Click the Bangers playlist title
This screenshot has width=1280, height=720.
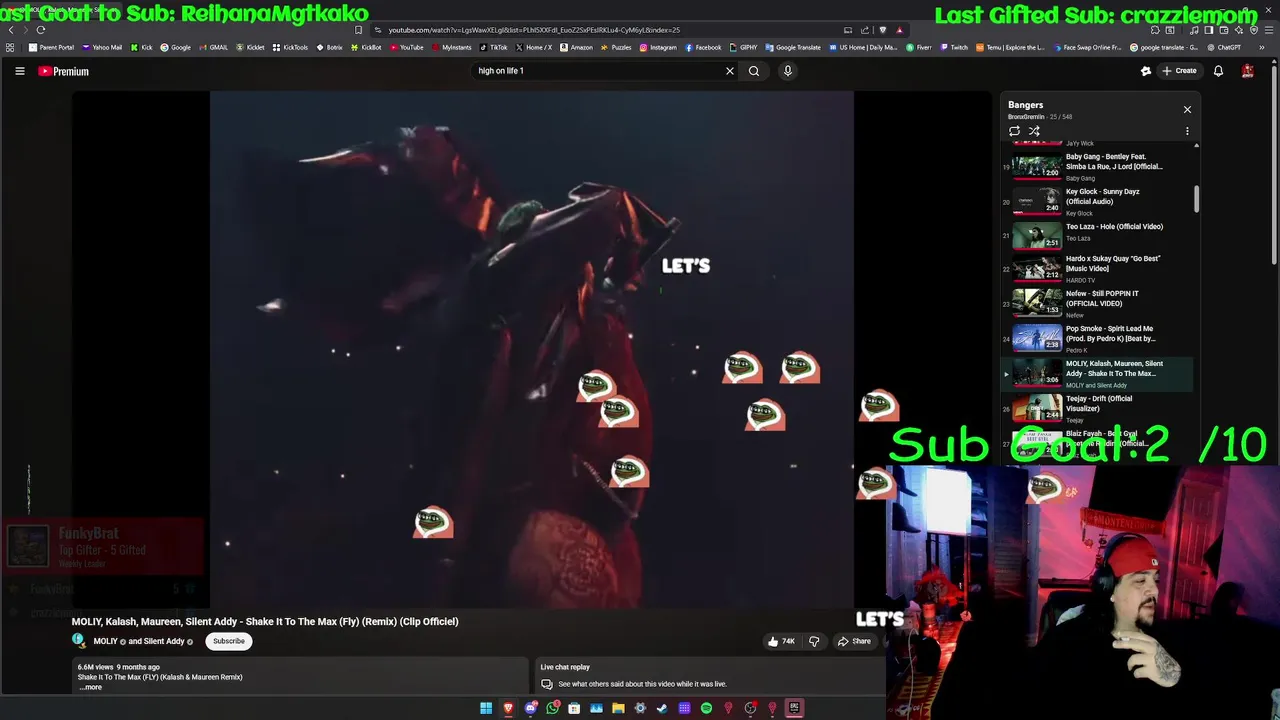pyautogui.click(x=1025, y=105)
